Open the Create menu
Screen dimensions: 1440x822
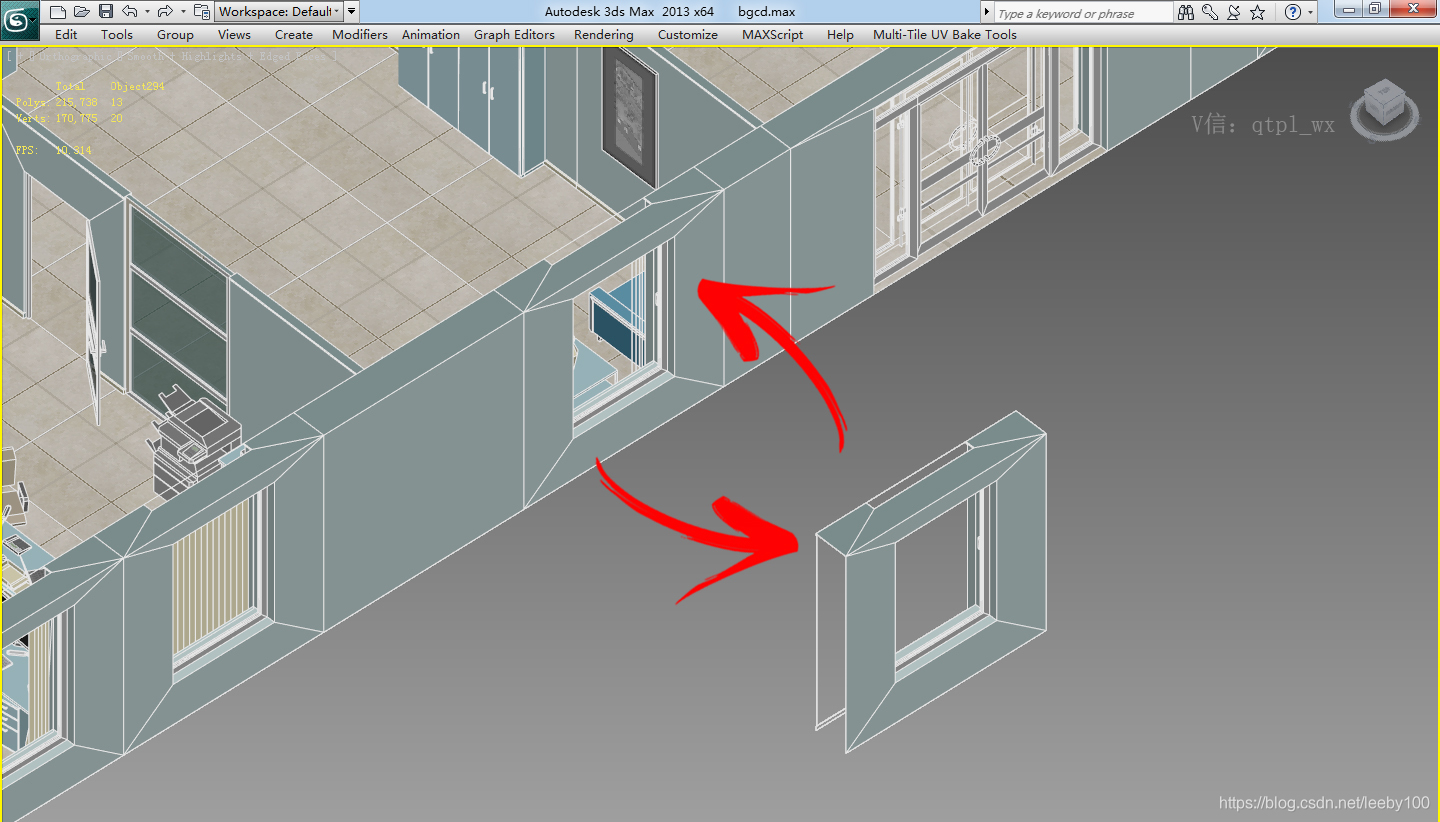[294, 34]
